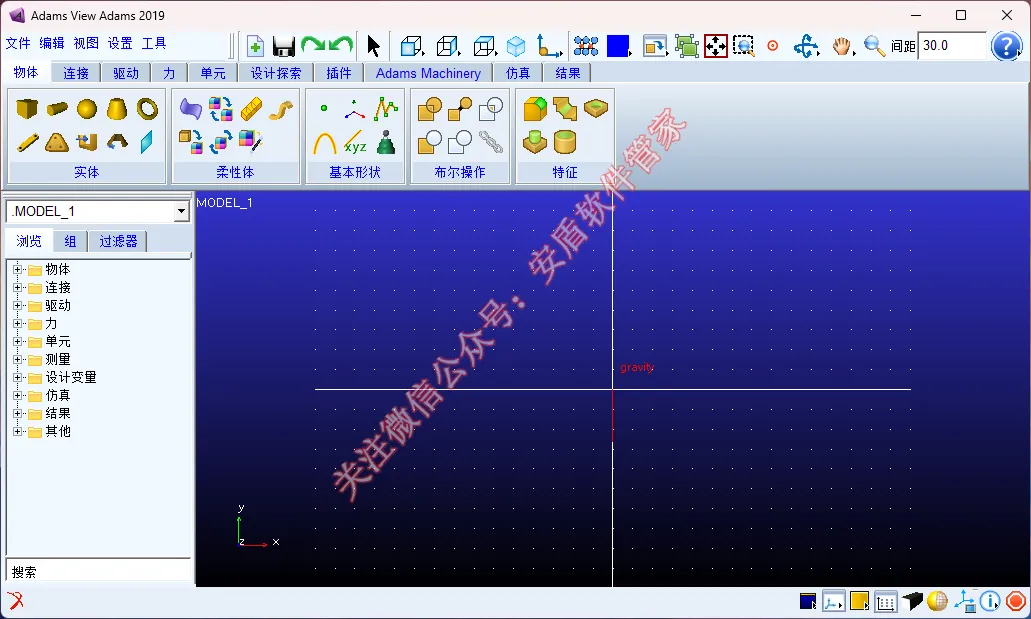The image size is (1031, 619).
Task: Open help with the question mark
Action: (1006, 46)
